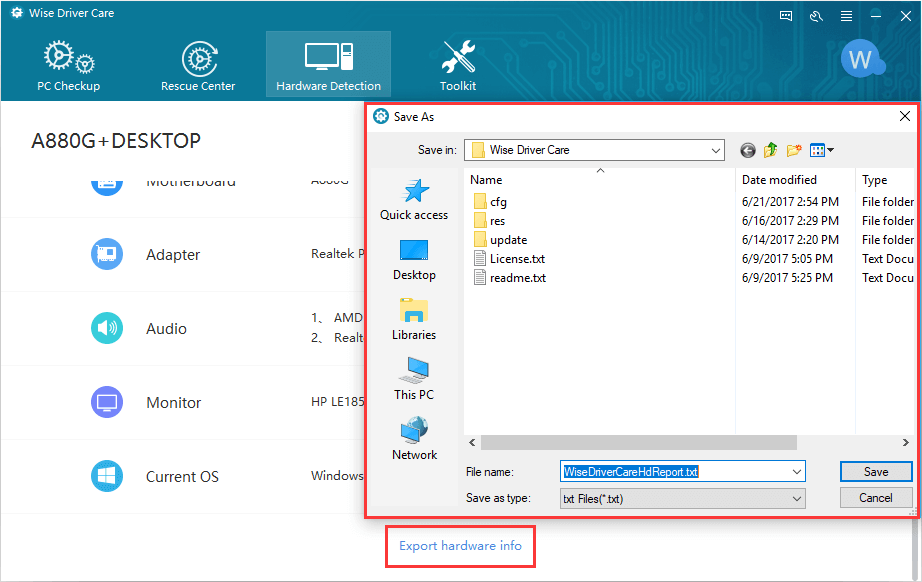Go up one folder level

770,150
